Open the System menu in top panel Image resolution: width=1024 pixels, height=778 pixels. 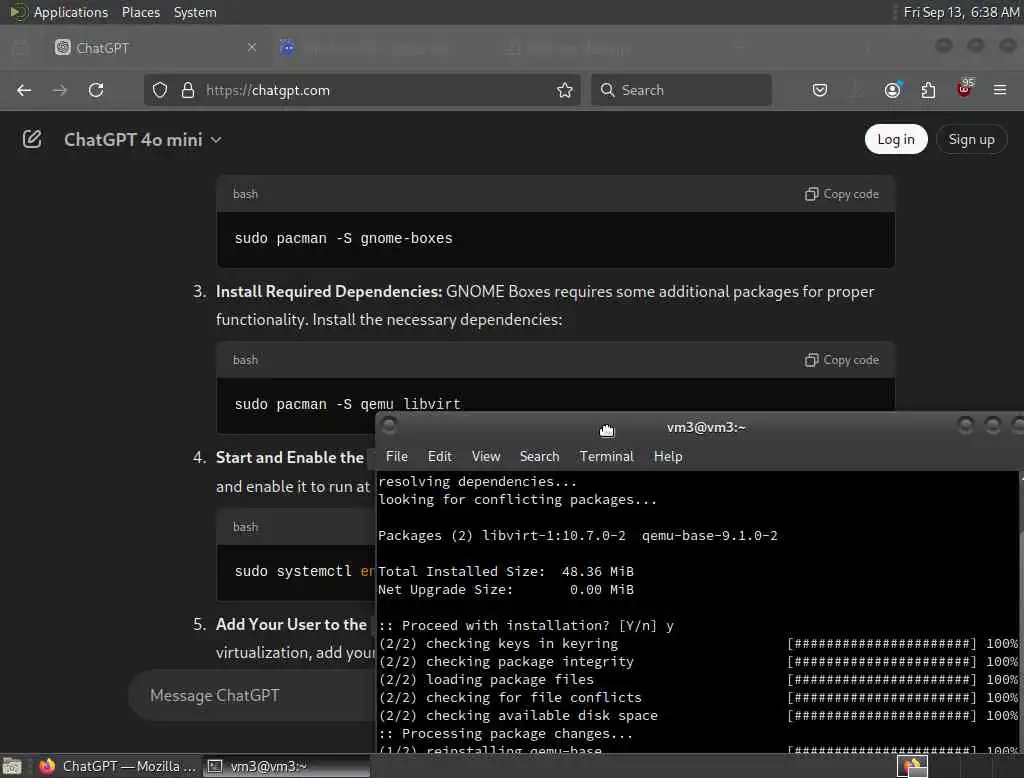195,12
